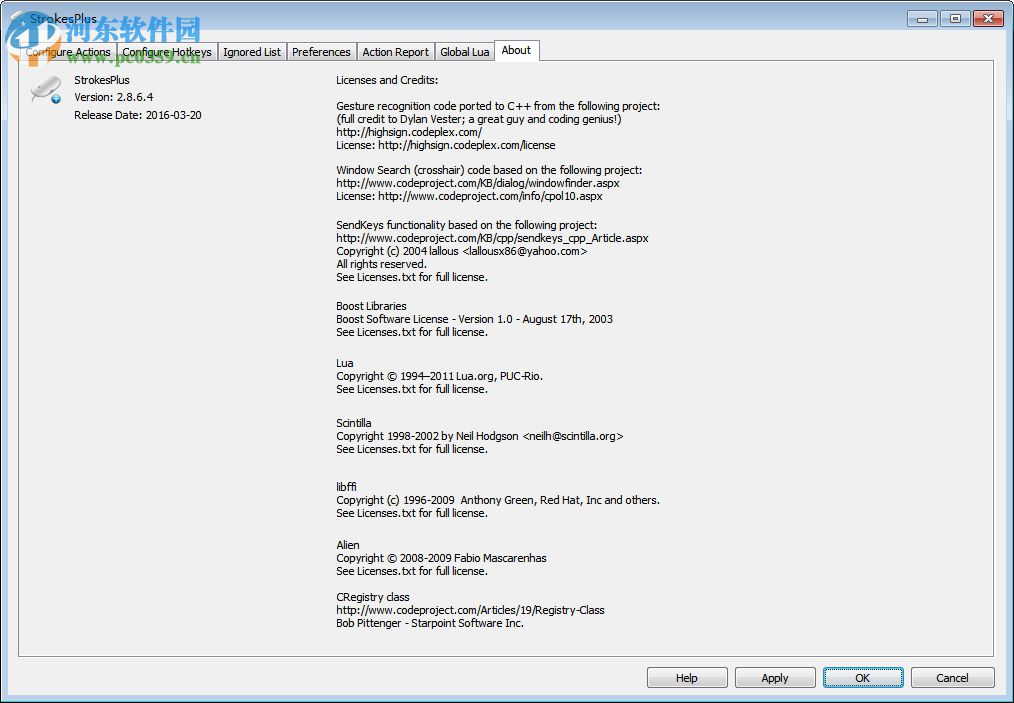1014x703 pixels.
Task: Click the Help button
Action: tap(687, 677)
